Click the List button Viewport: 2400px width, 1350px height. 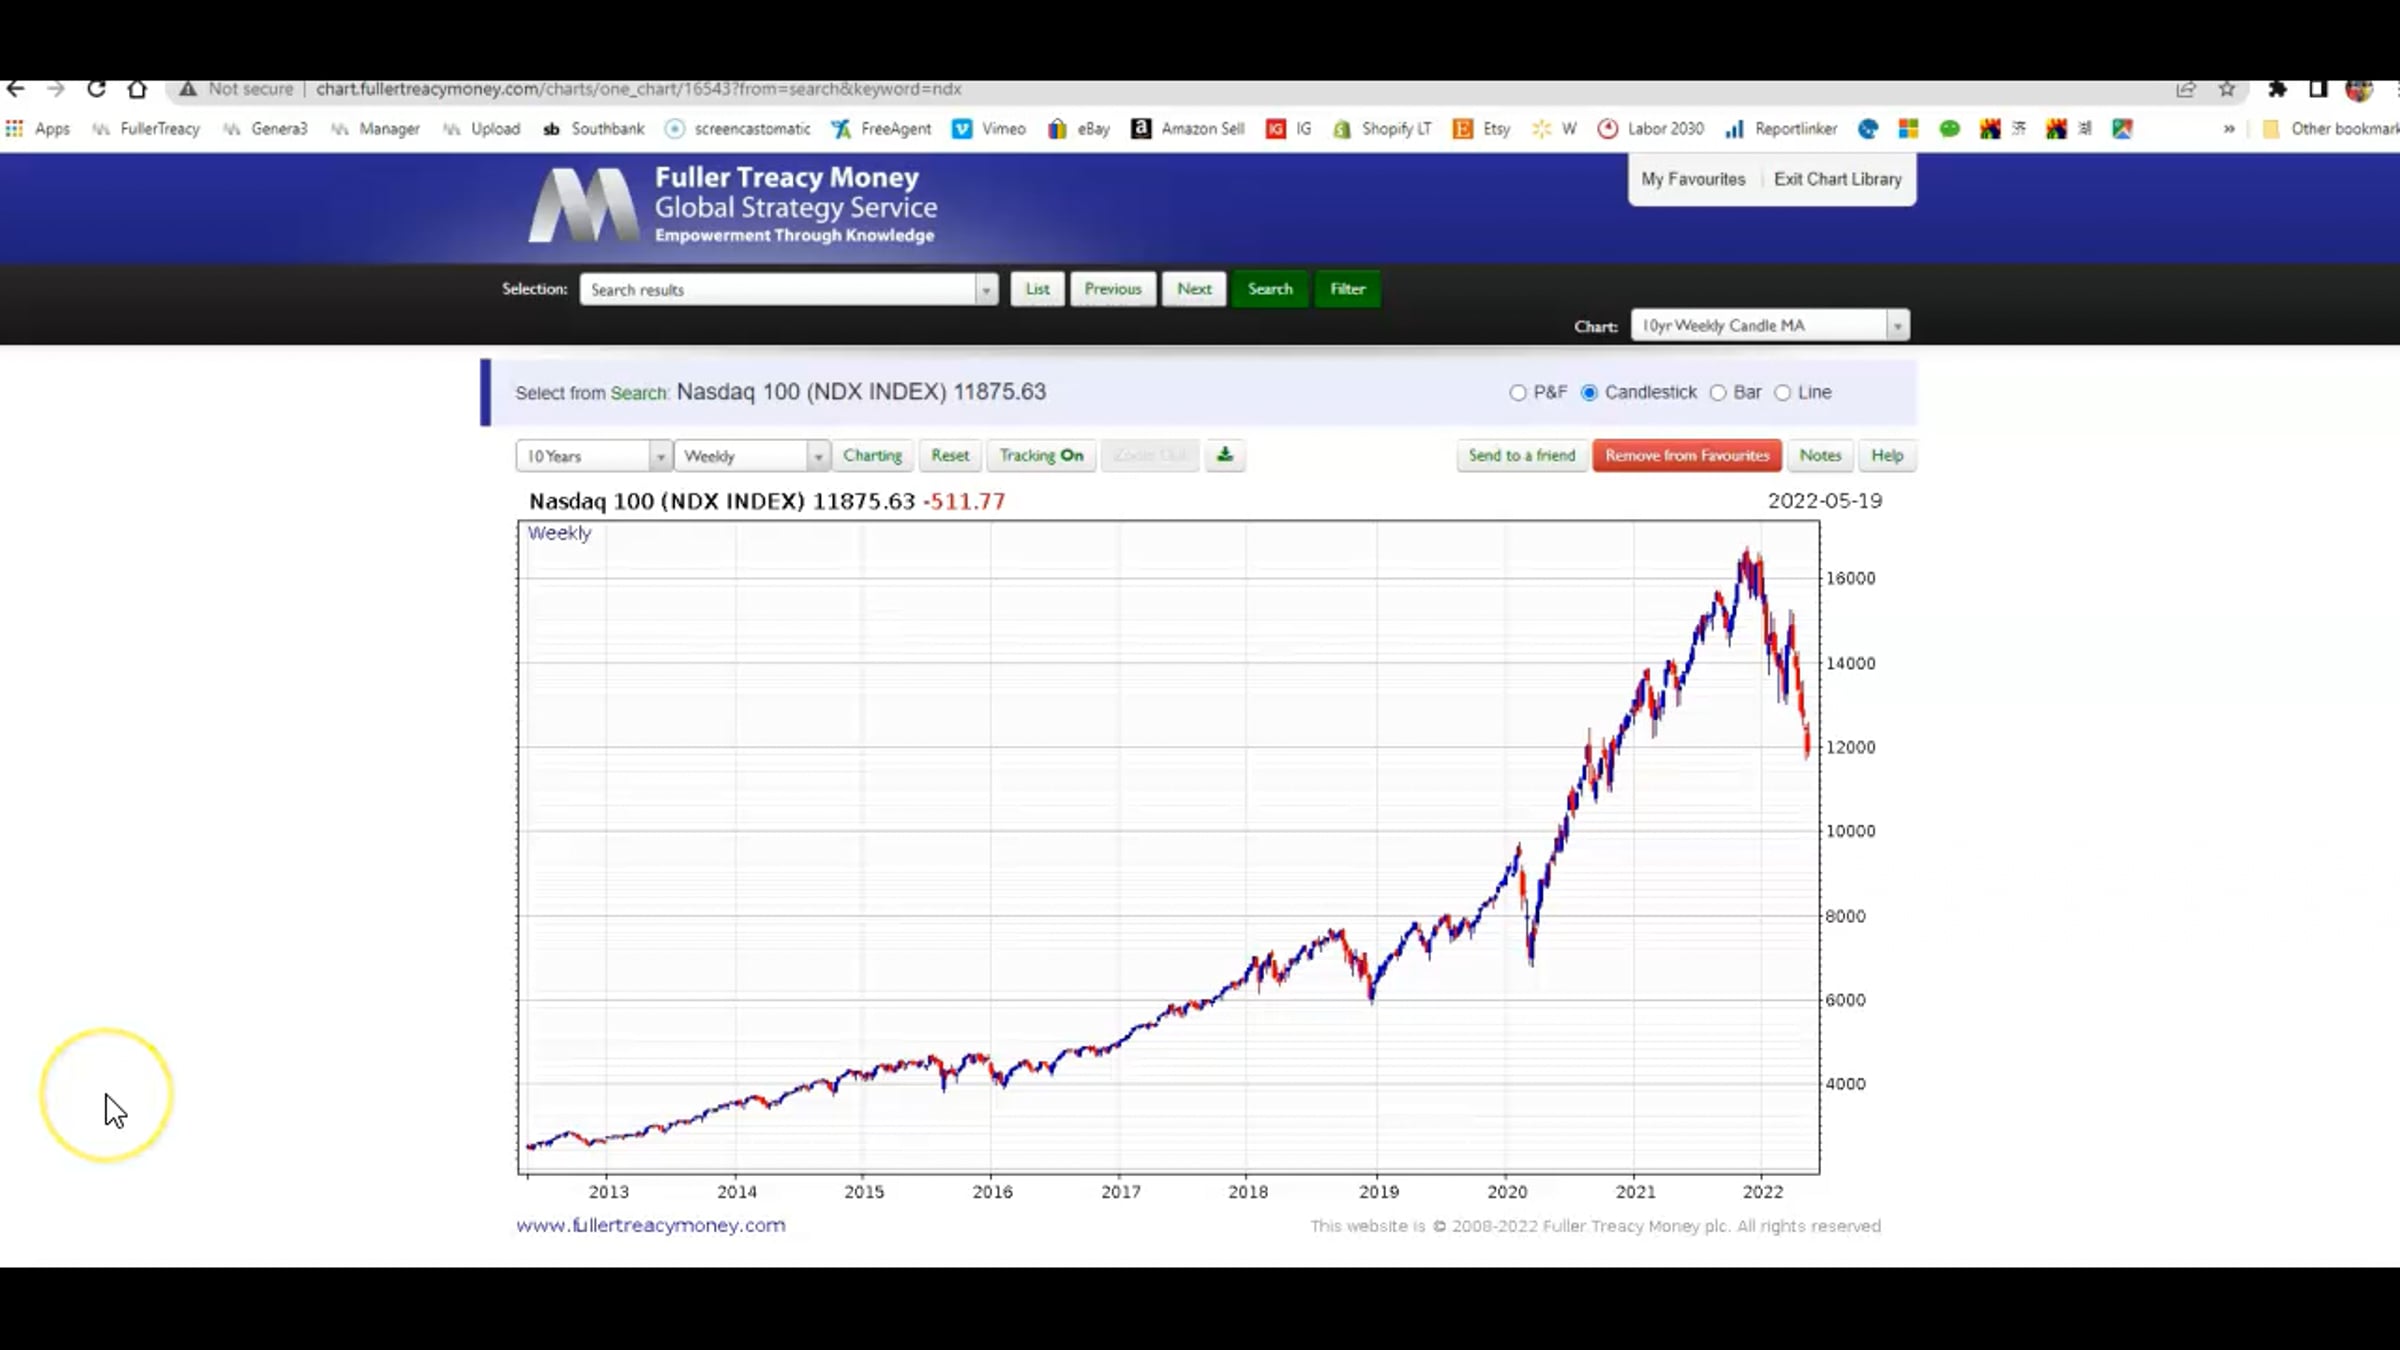1037,289
